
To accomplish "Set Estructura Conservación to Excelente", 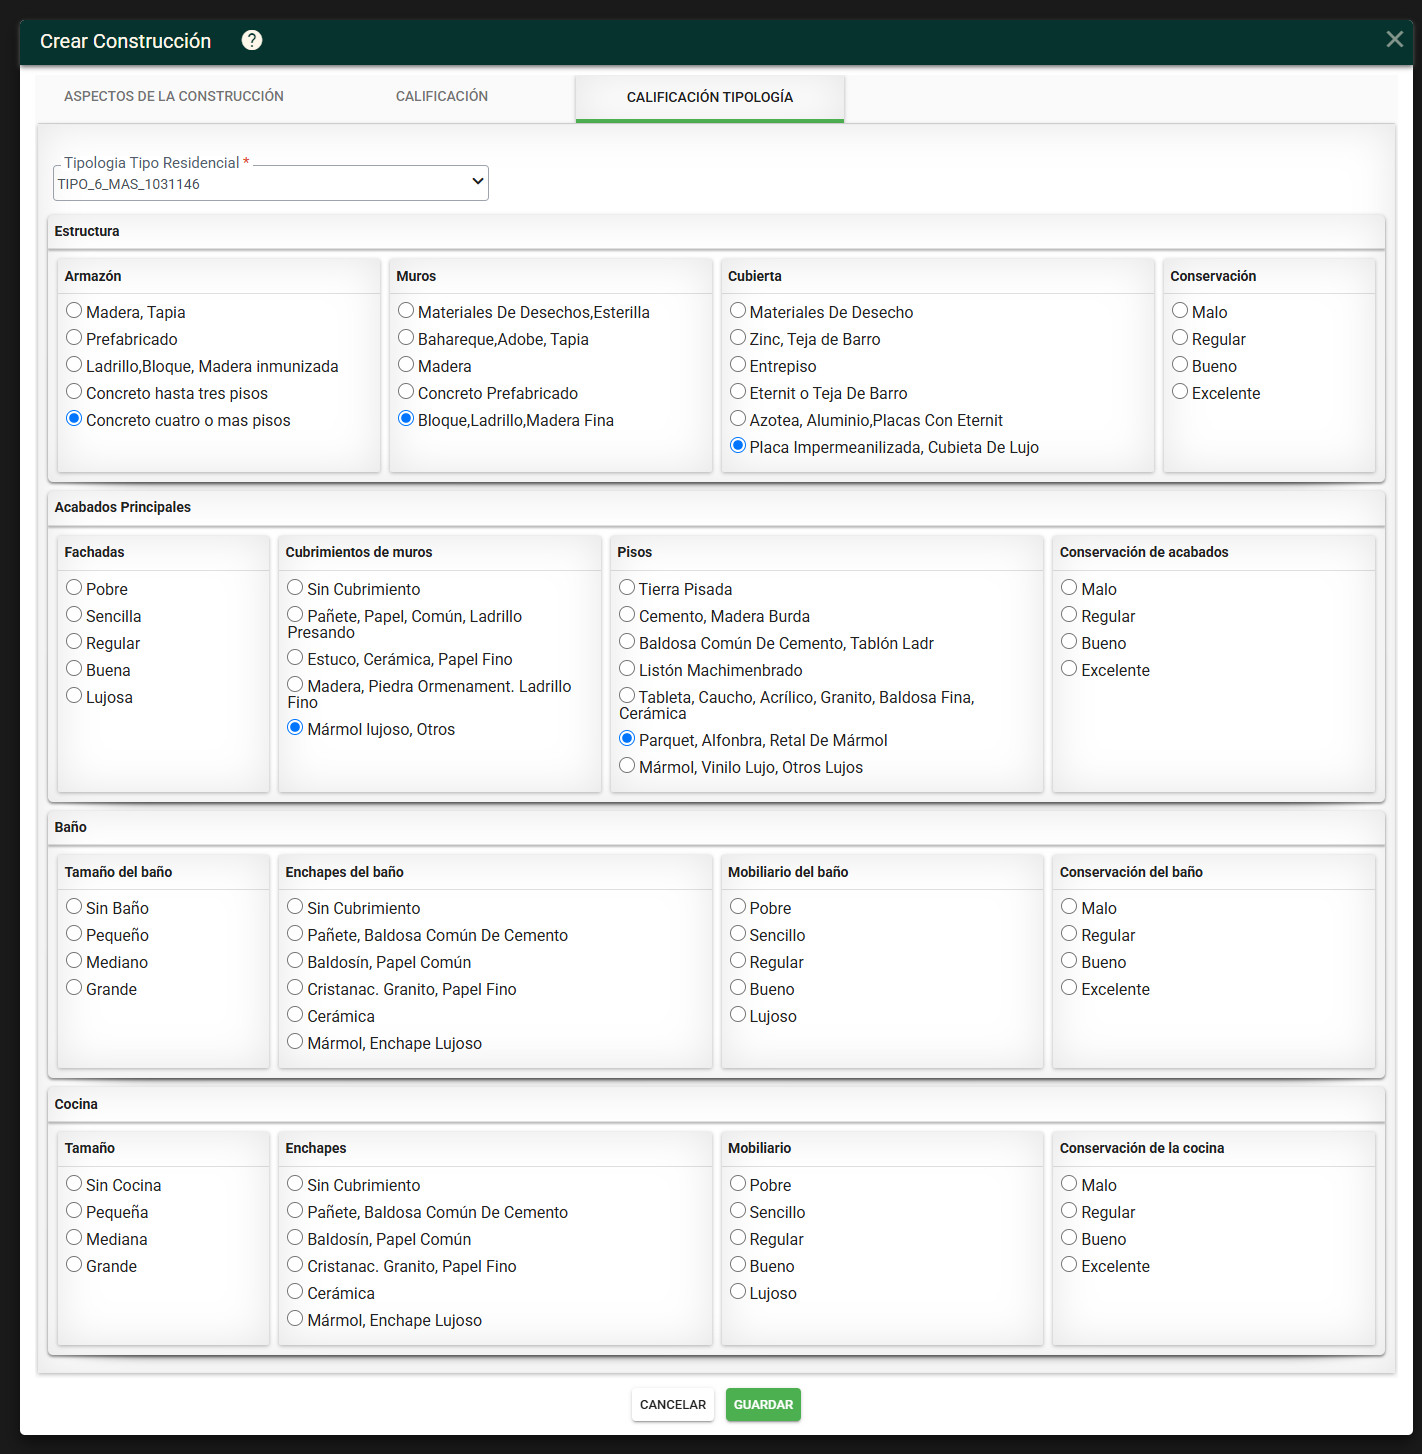I will click(1180, 392).
